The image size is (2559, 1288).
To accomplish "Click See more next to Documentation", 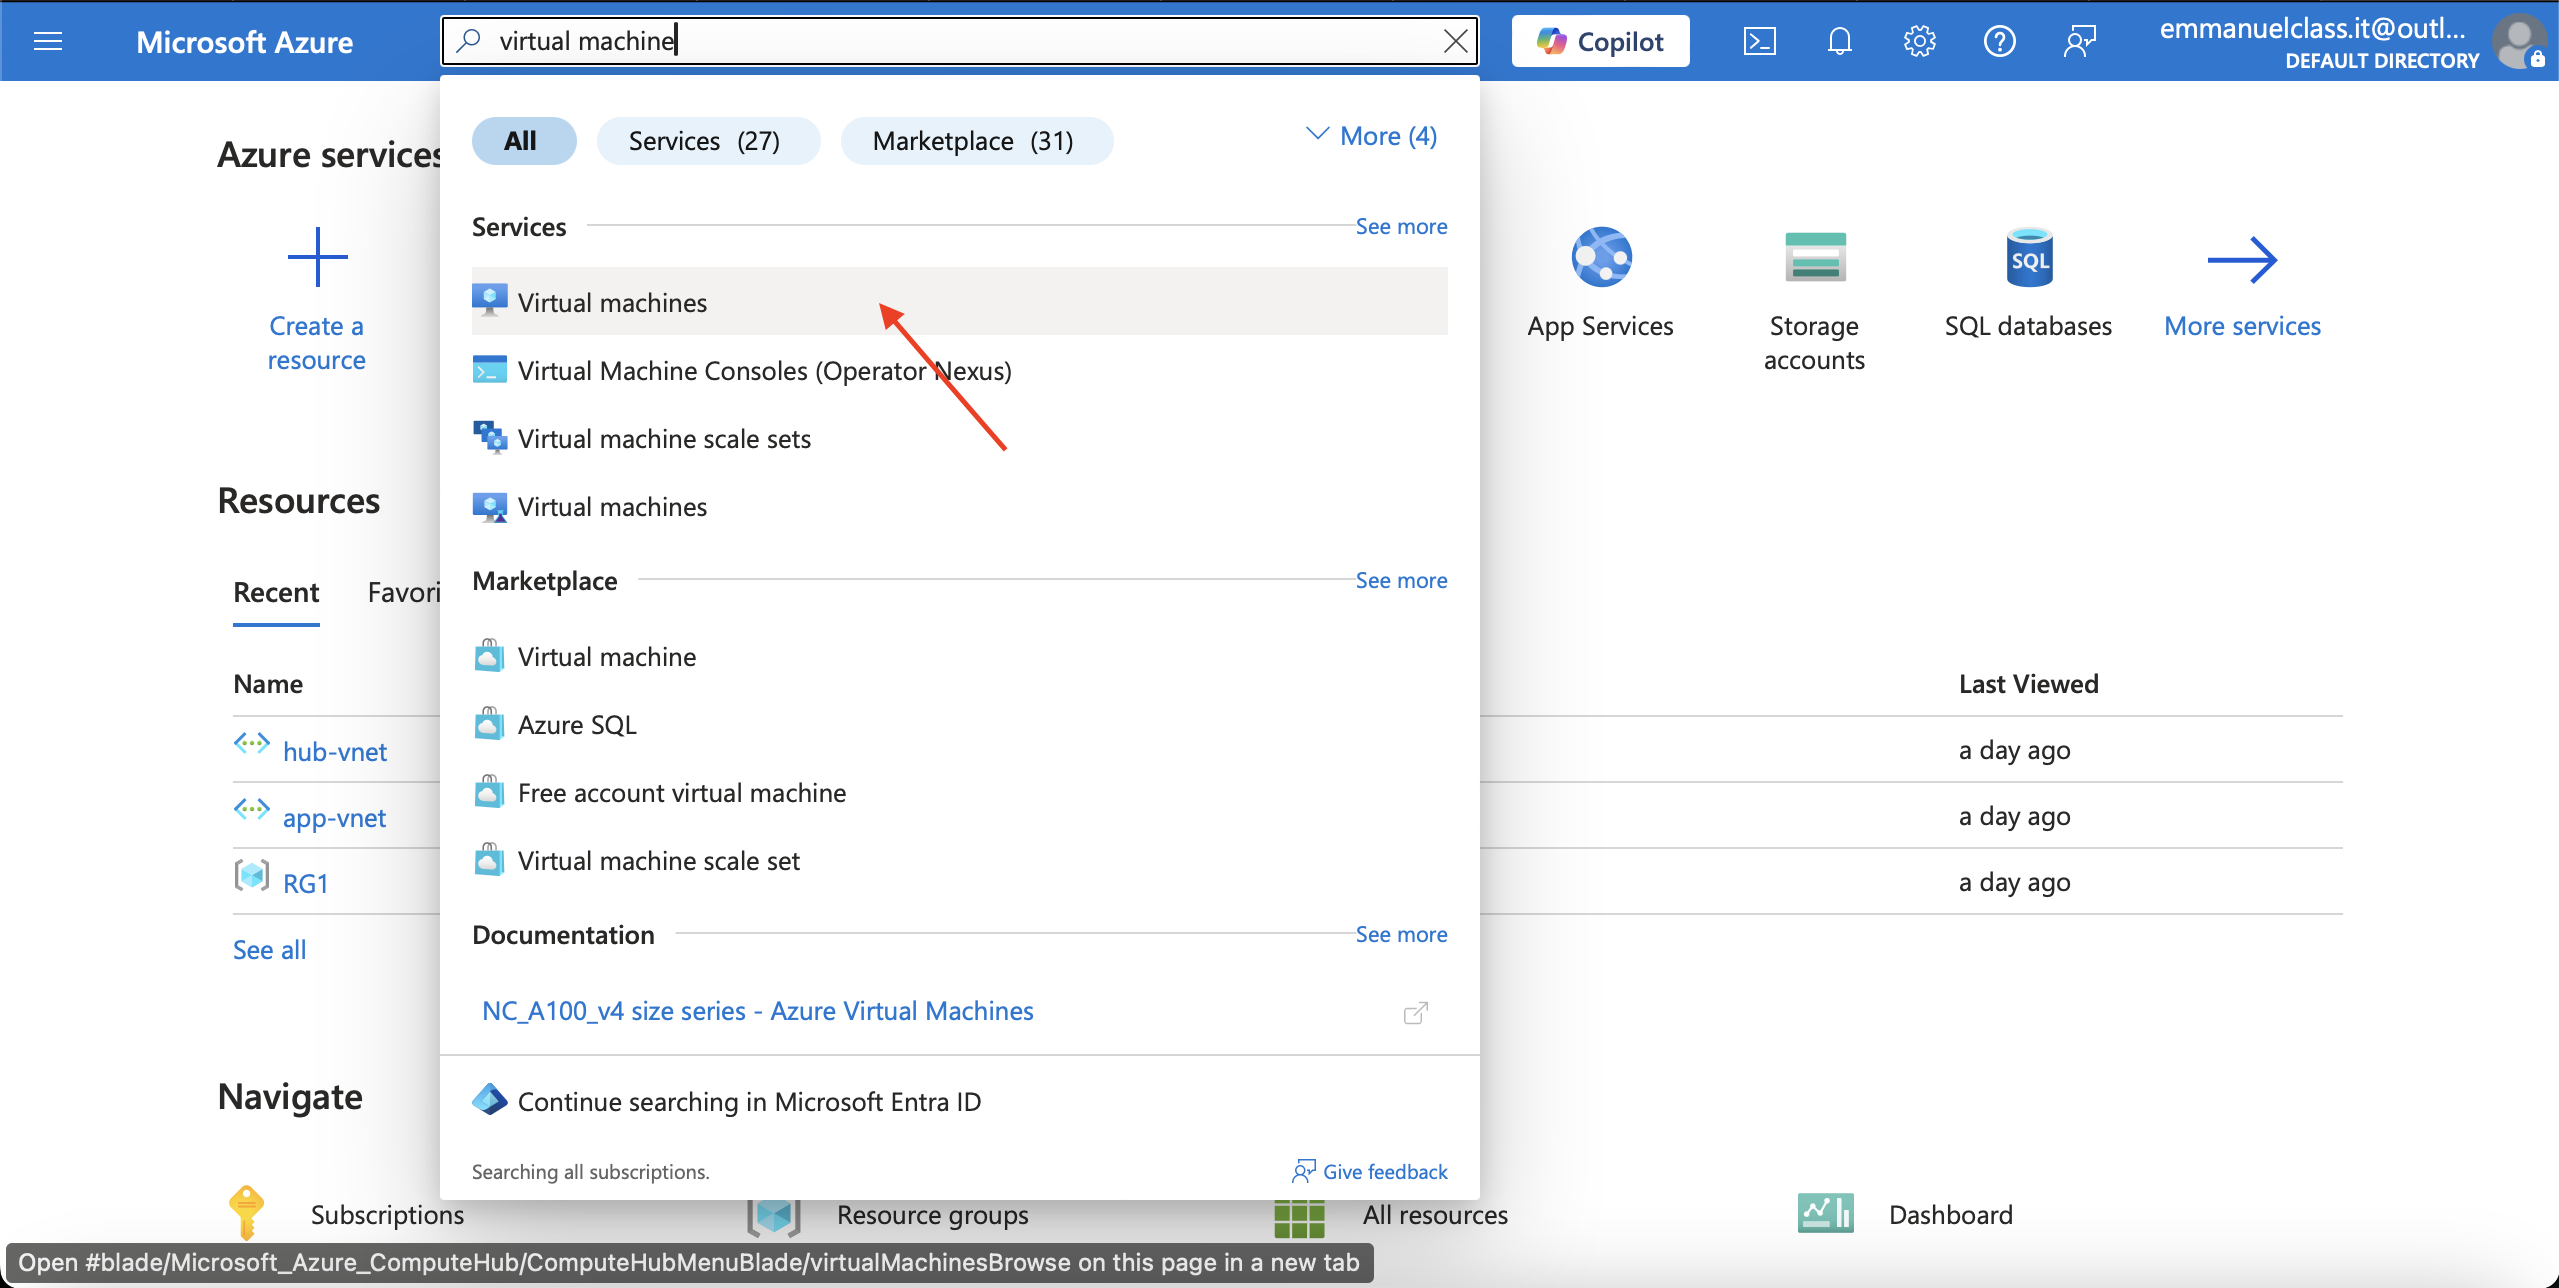I will 1401,934.
